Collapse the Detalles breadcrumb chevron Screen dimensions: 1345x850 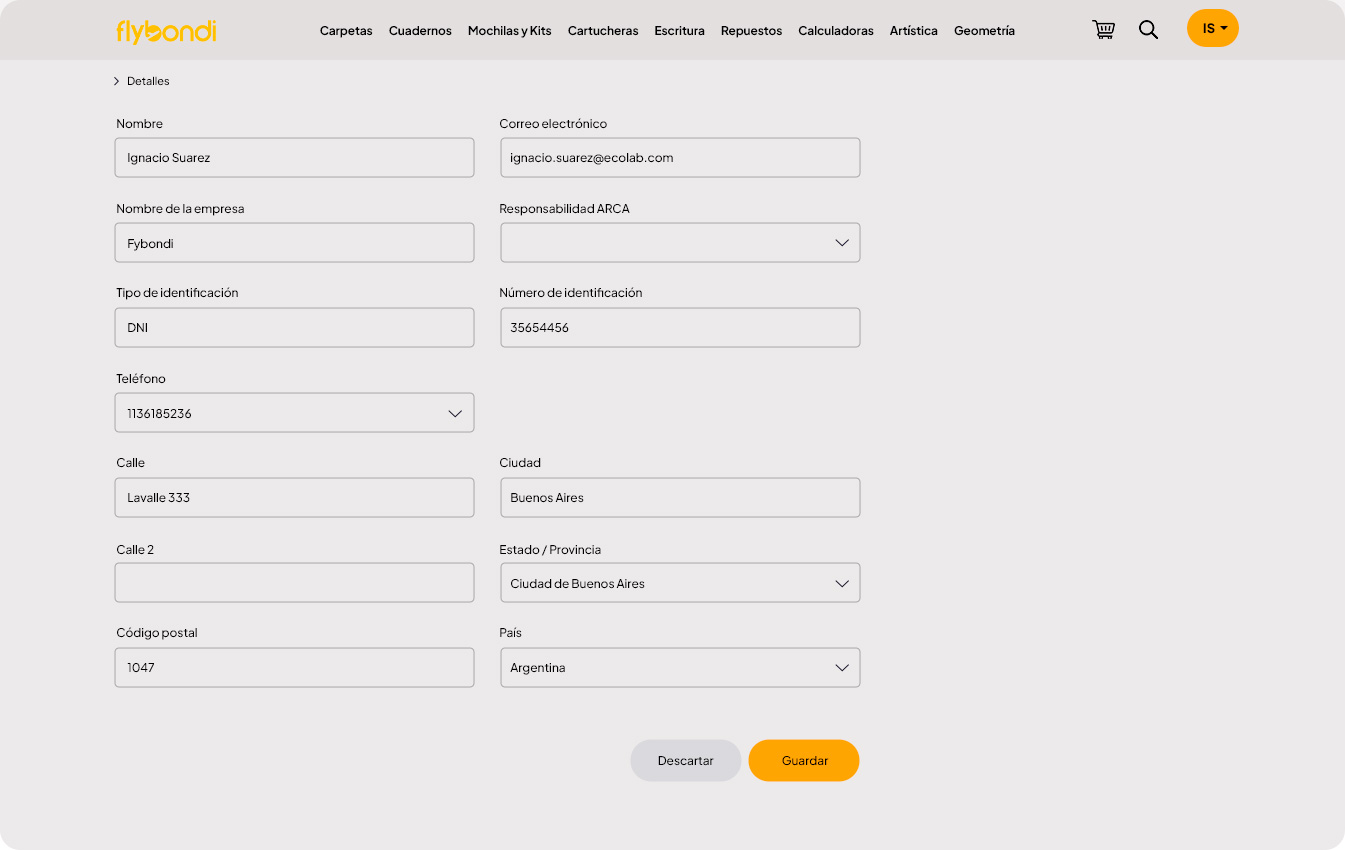click(x=117, y=81)
